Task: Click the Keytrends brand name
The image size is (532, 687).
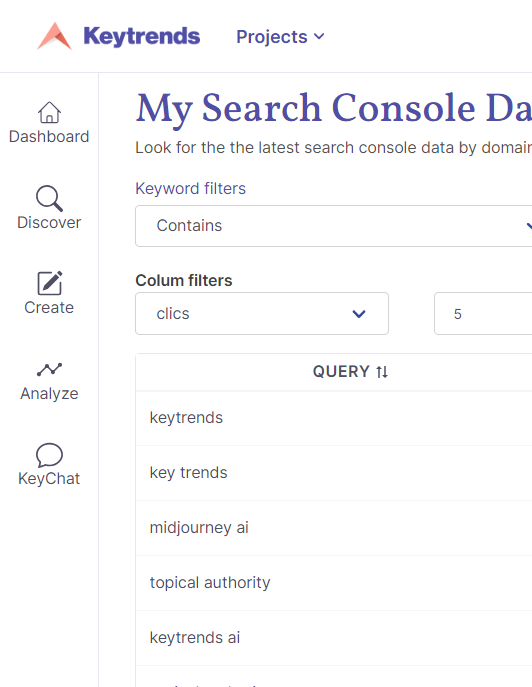Action: pos(142,36)
